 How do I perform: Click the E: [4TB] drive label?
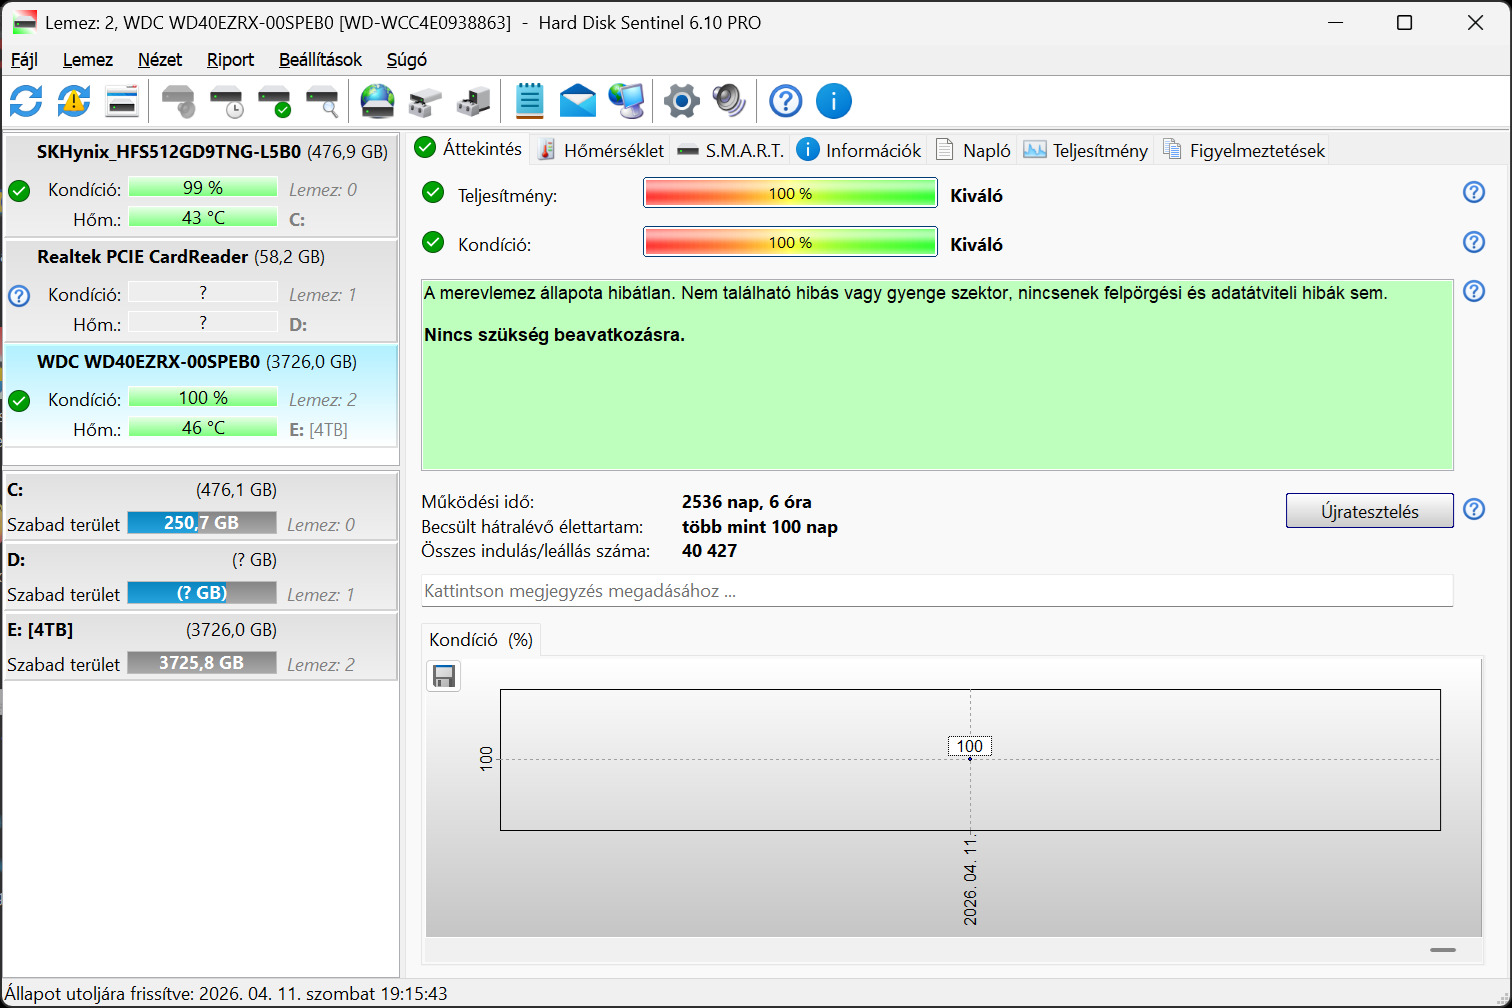click(x=40, y=630)
